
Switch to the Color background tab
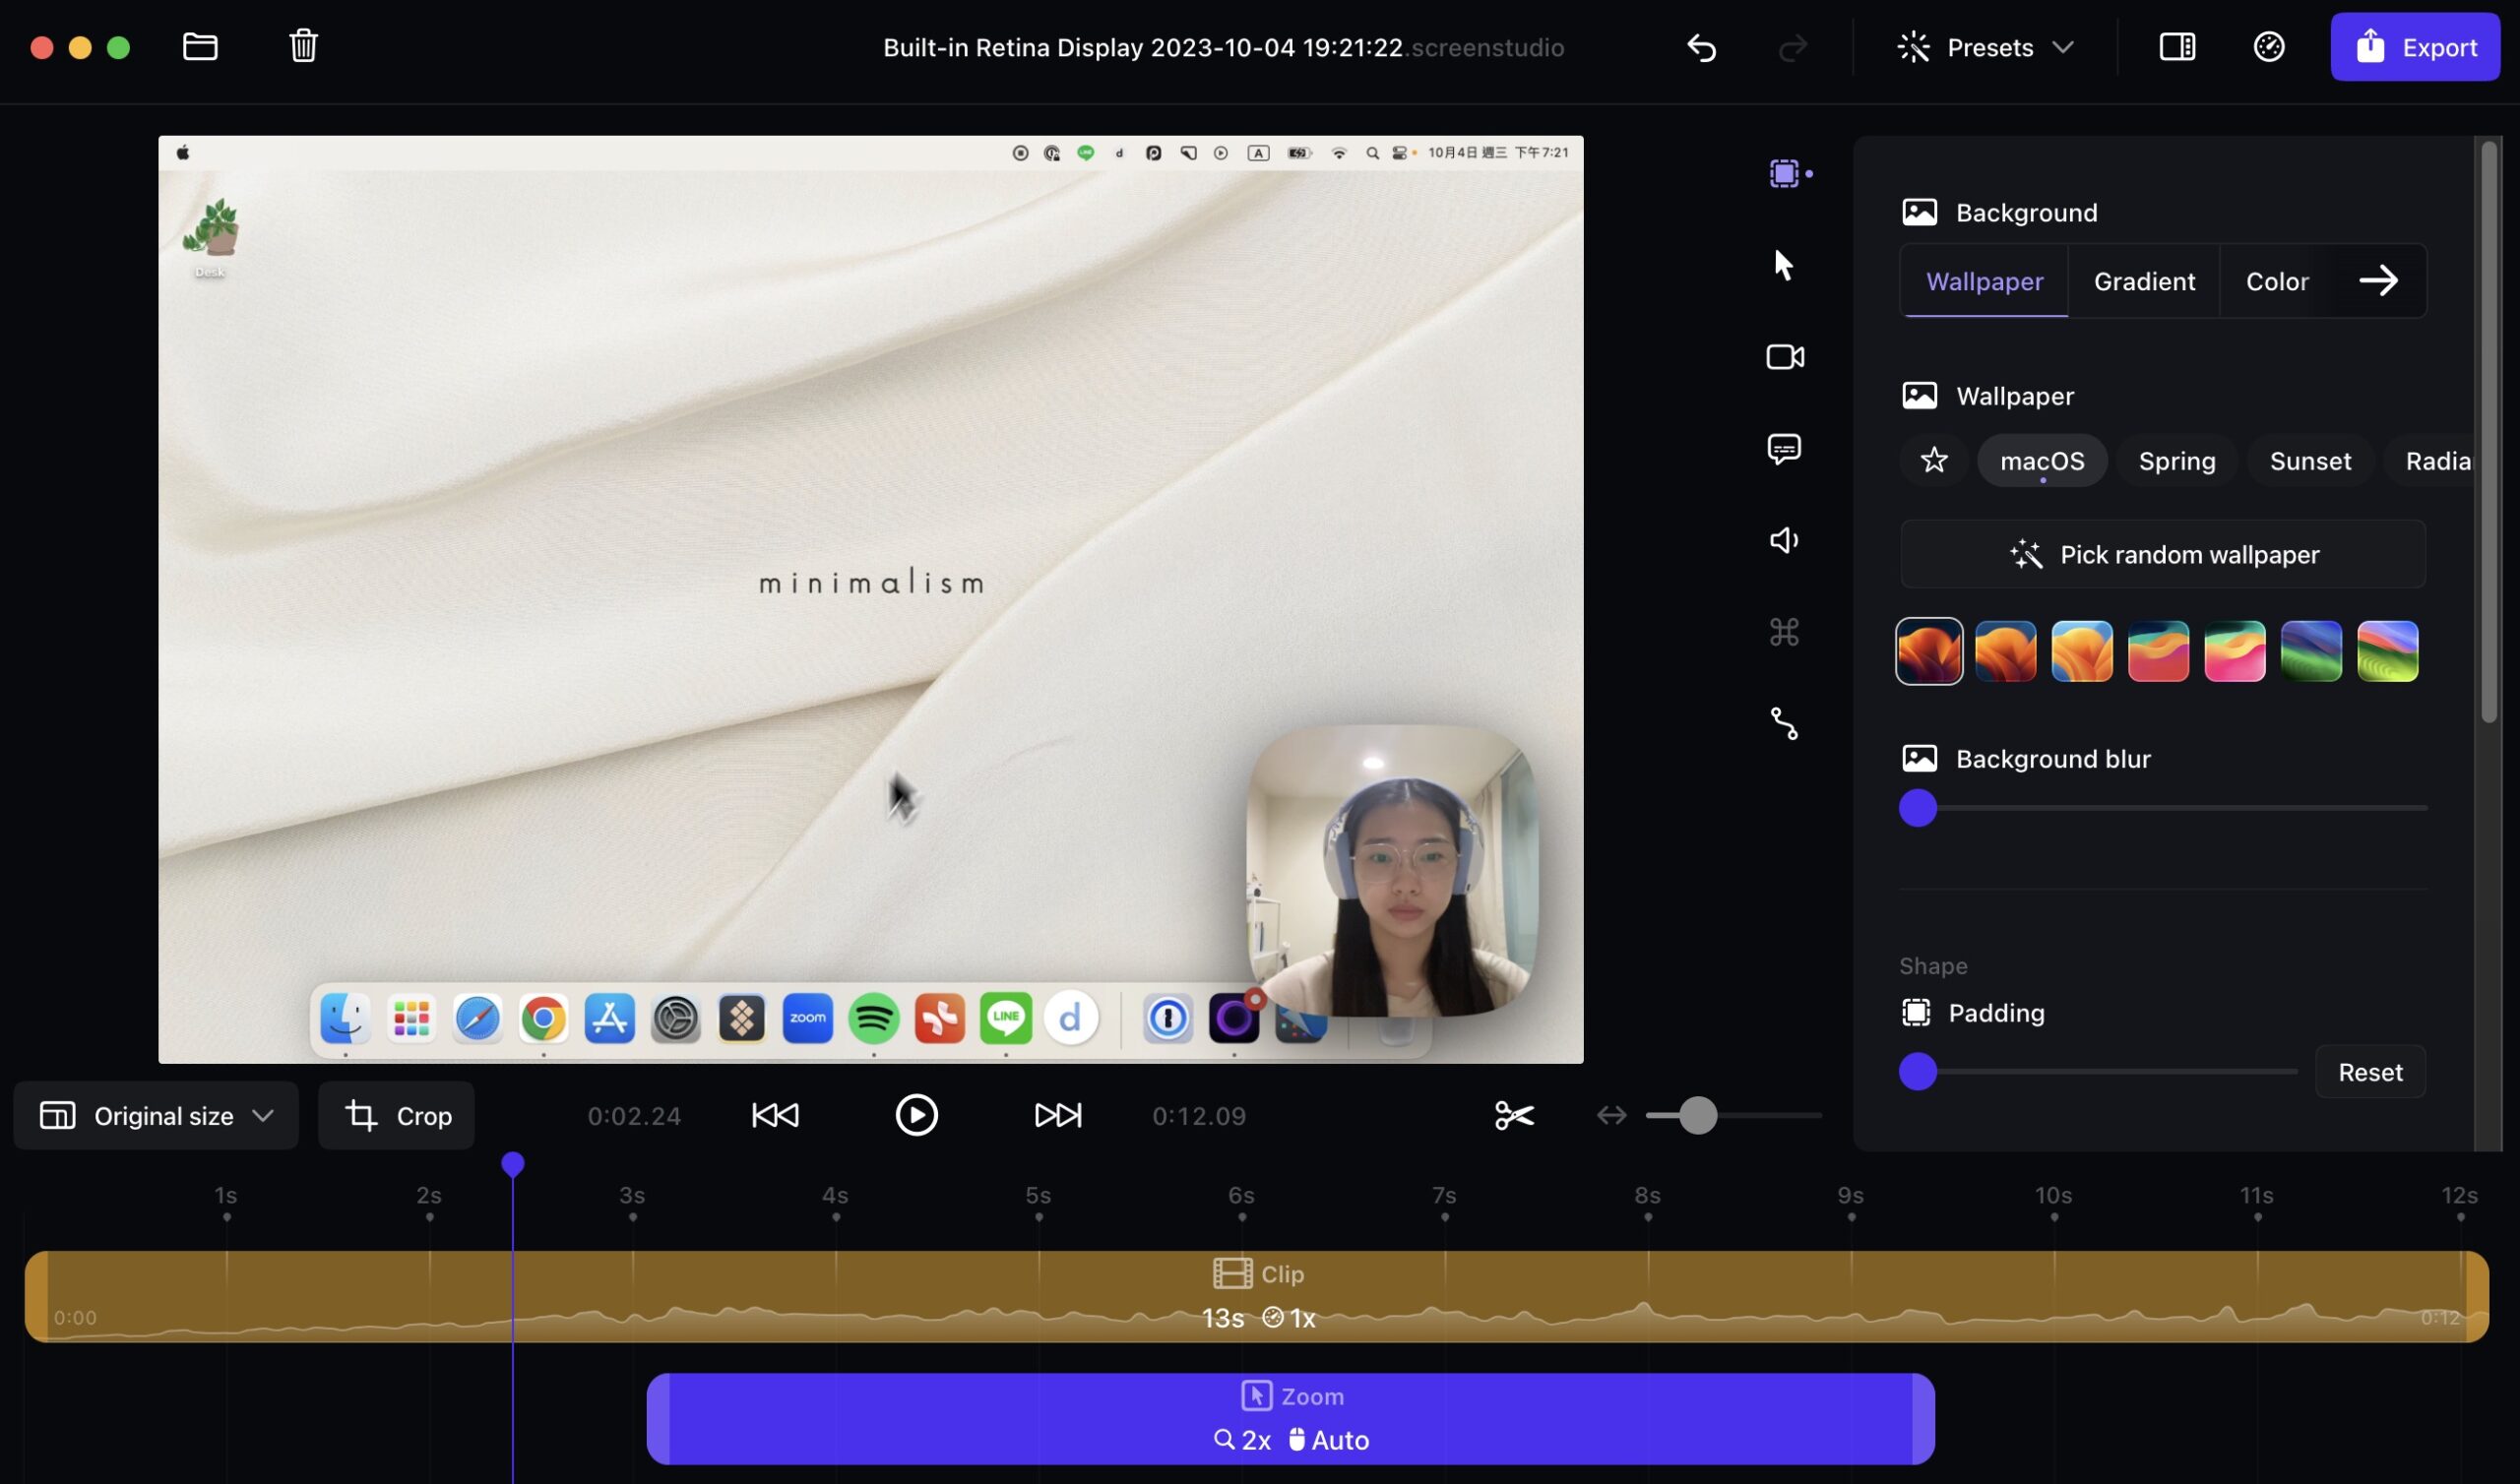coord(2277,281)
